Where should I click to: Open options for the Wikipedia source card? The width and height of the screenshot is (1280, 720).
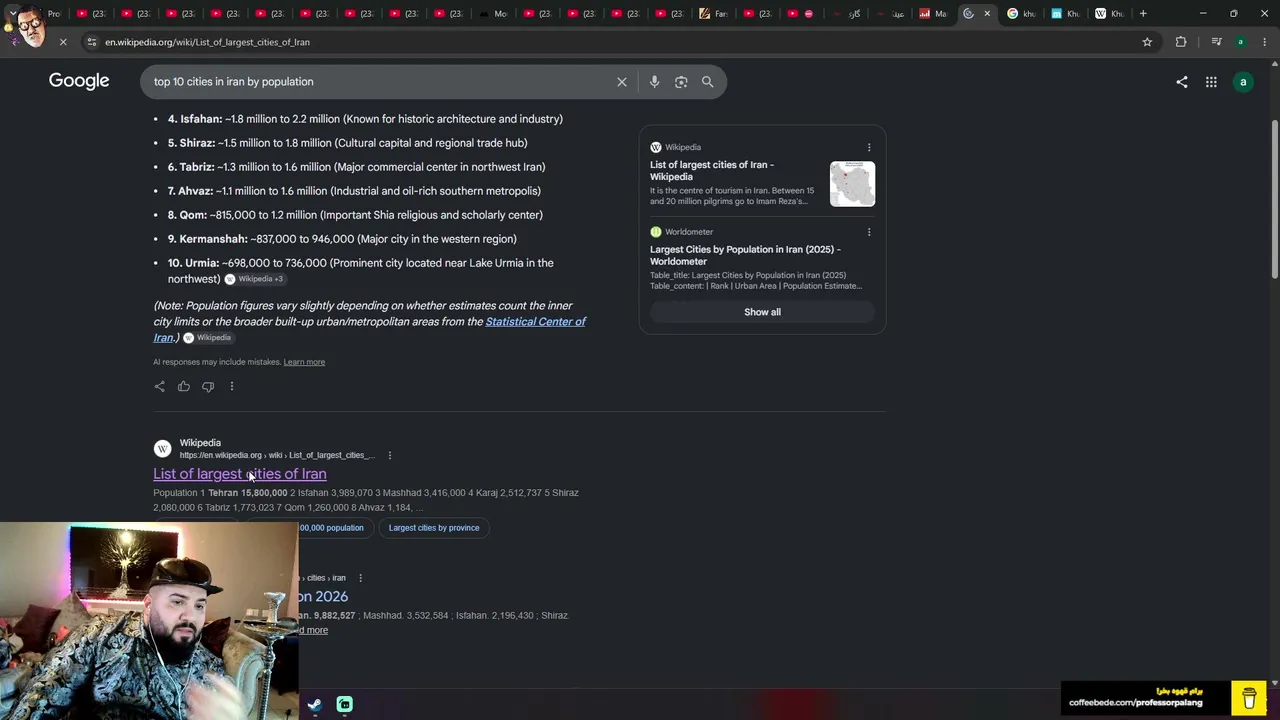(869, 147)
